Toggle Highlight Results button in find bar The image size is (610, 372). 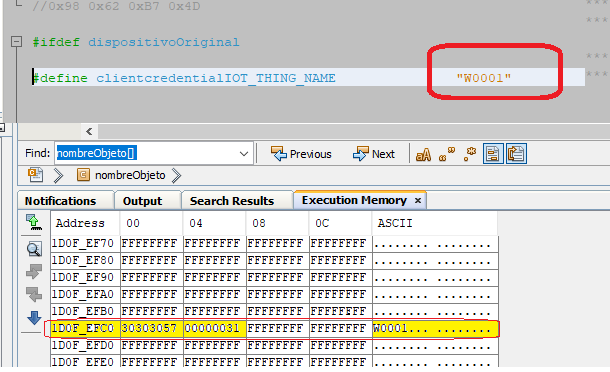tap(493, 154)
